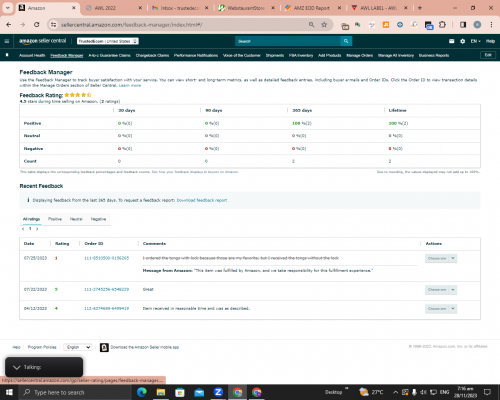This screenshot has height=400, width=500.
Task: Open the notifications icon in the system tray
Action: (487, 392)
